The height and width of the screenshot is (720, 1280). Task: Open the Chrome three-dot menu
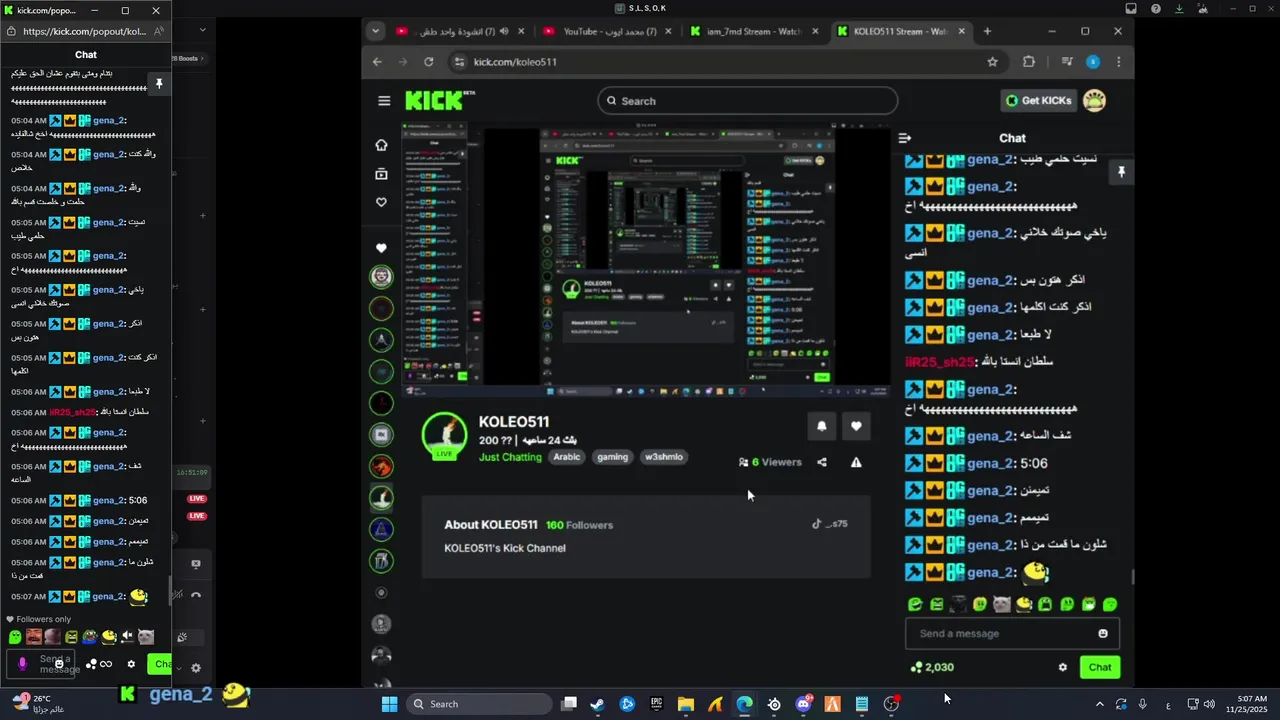1118,62
